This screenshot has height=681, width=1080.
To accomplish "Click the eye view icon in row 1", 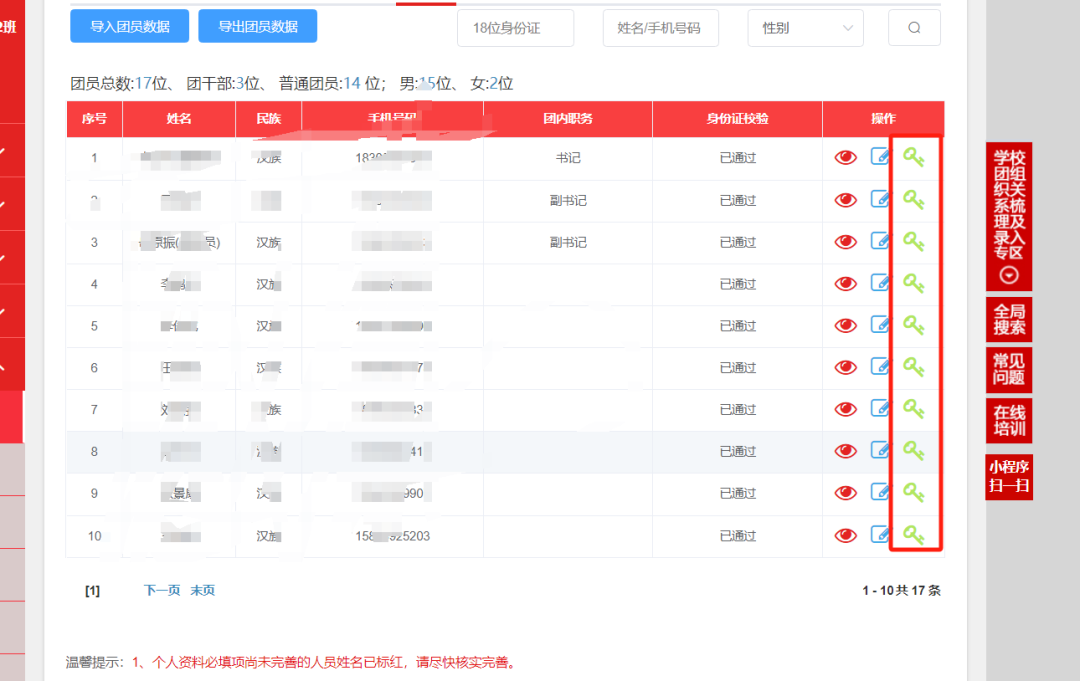I will (846, 157).
